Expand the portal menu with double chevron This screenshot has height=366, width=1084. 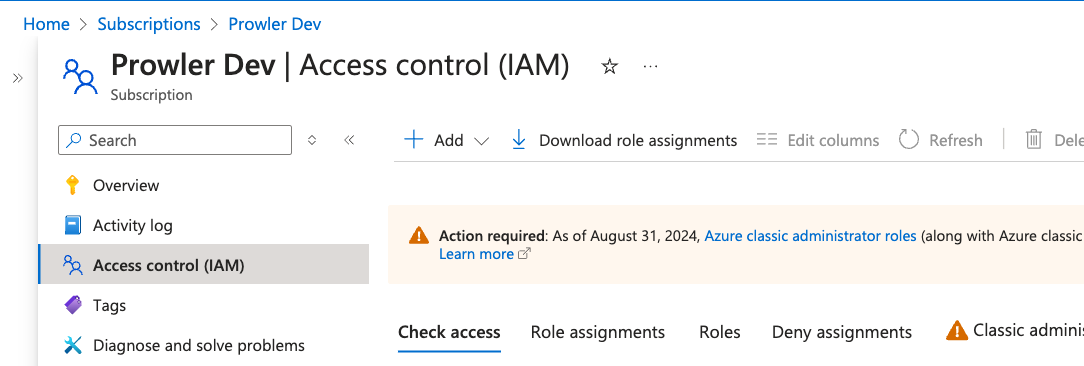[18, 78]
